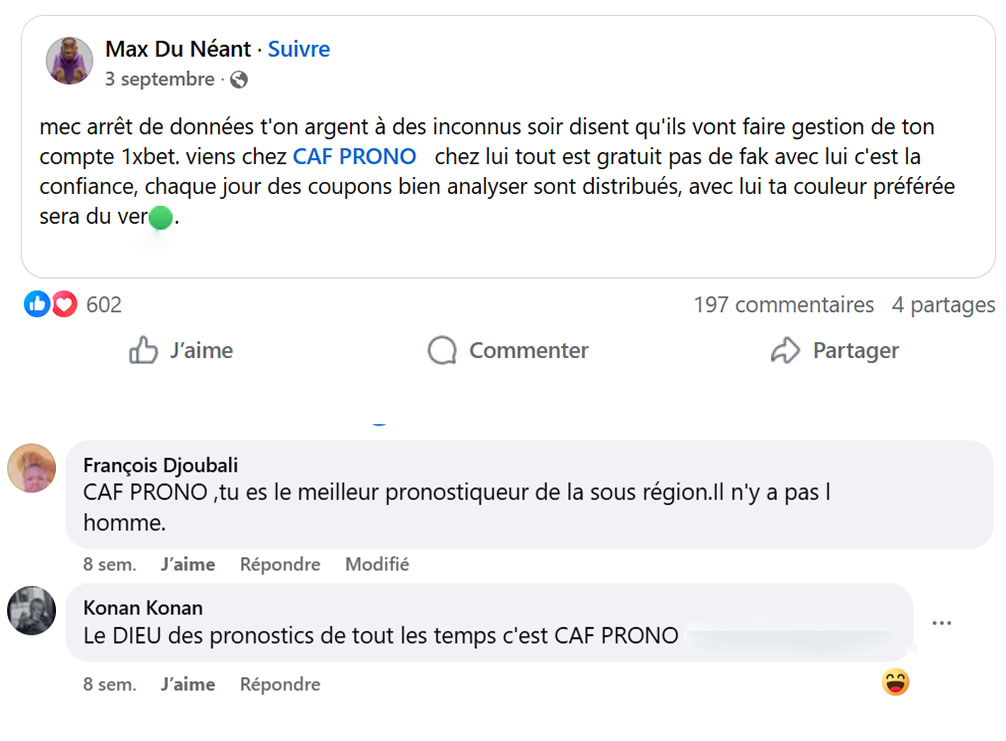Click the green circle emoji in the post
Image resolution: width=1006 pixels, height=741 pixels.
[x=160, y=214]
